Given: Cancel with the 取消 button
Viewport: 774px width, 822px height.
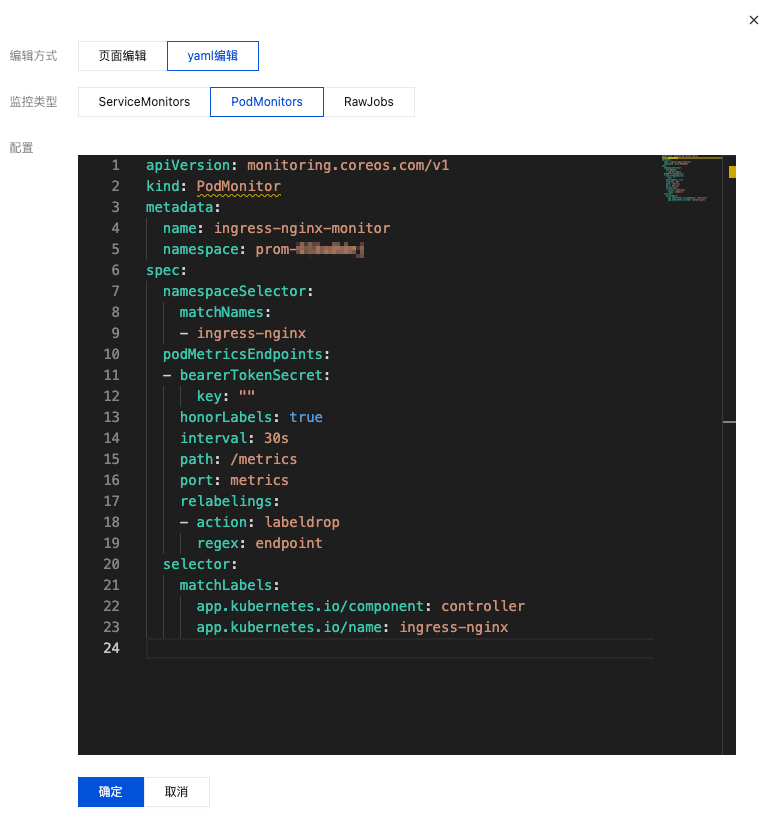Looking at the screenshot, I should [176, 792].
